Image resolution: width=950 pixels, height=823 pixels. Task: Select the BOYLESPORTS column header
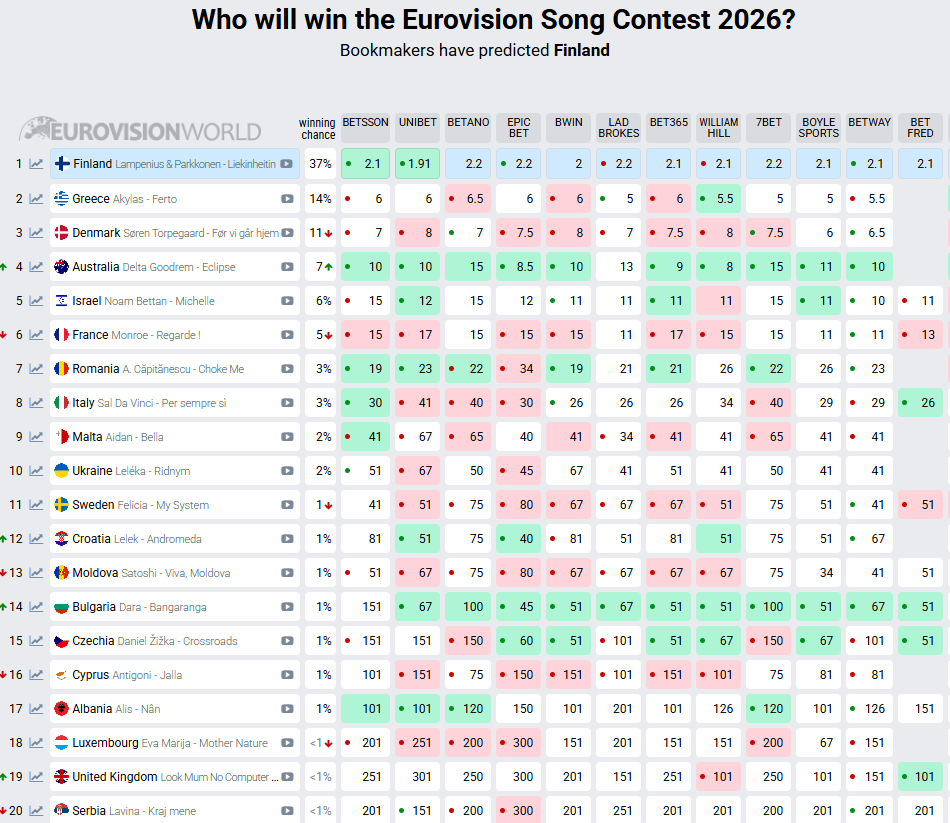[x=819, y=128]
